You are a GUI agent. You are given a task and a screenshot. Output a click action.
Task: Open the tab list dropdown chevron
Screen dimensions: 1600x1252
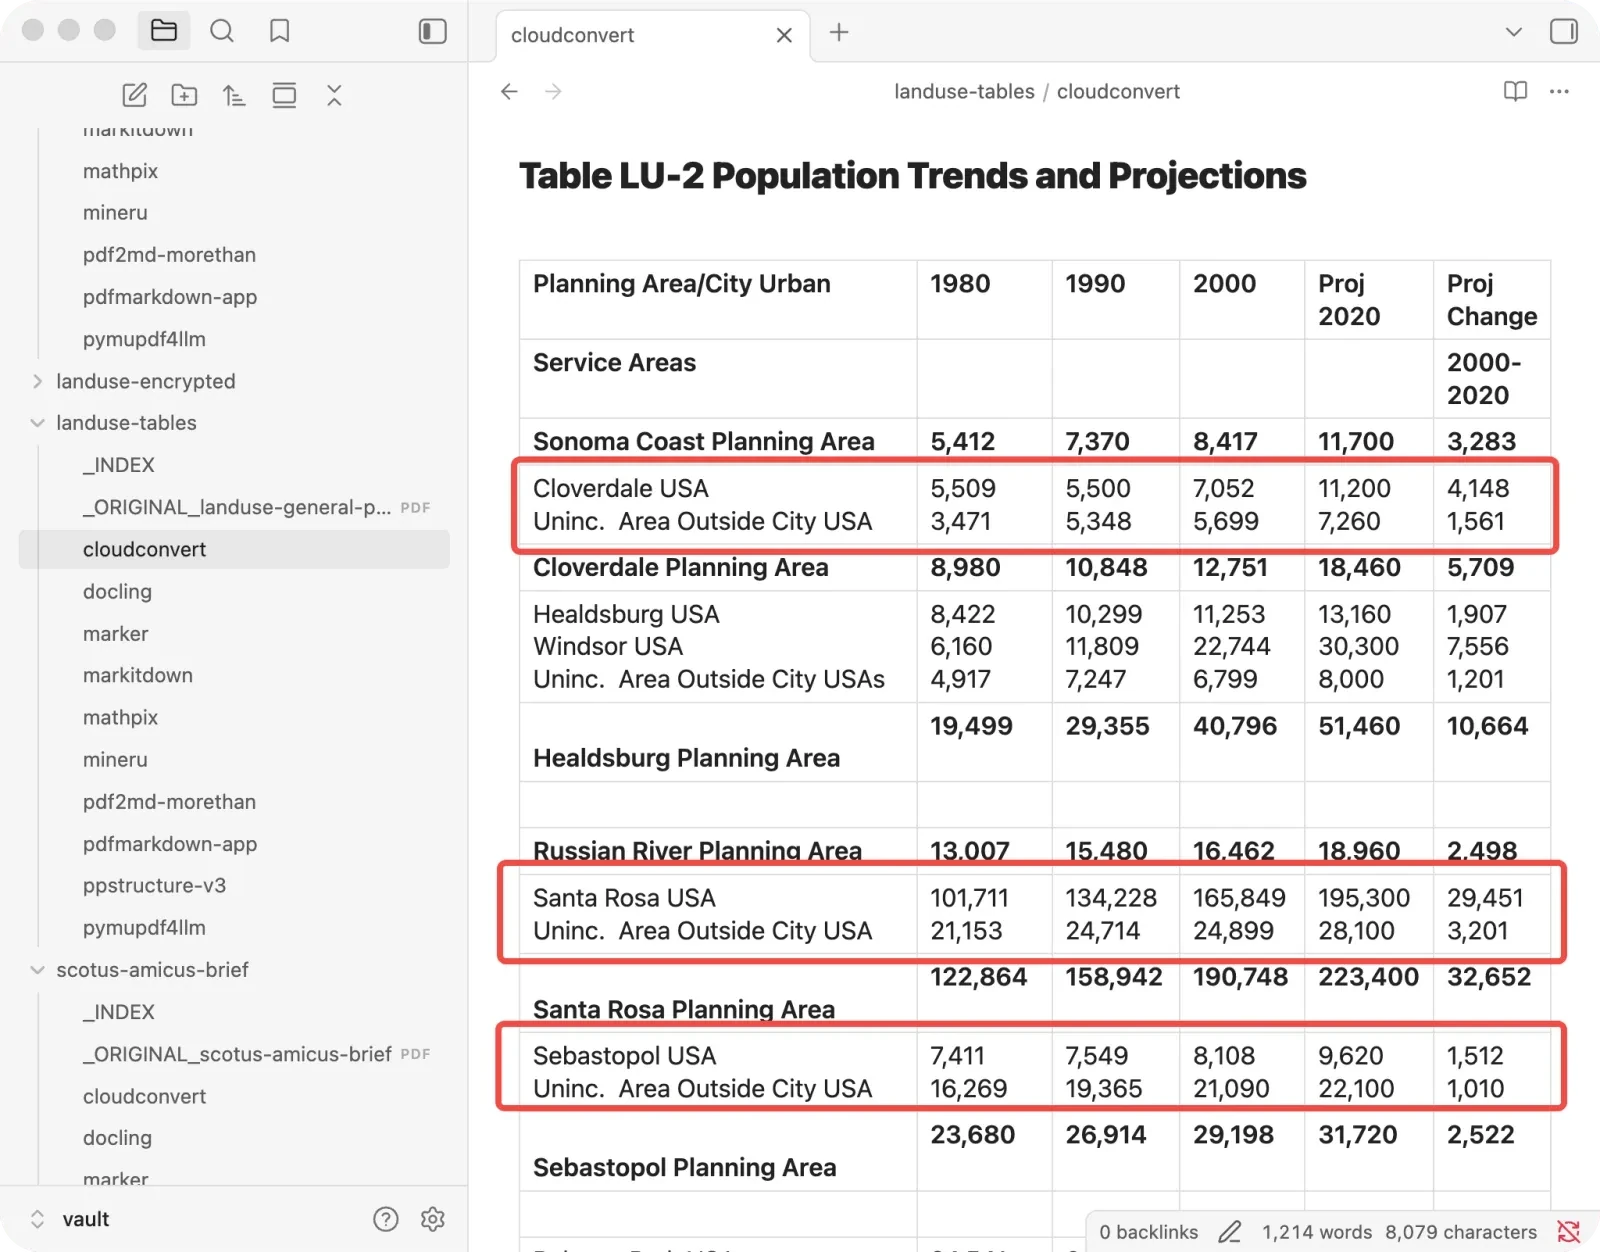point(1514,32)
